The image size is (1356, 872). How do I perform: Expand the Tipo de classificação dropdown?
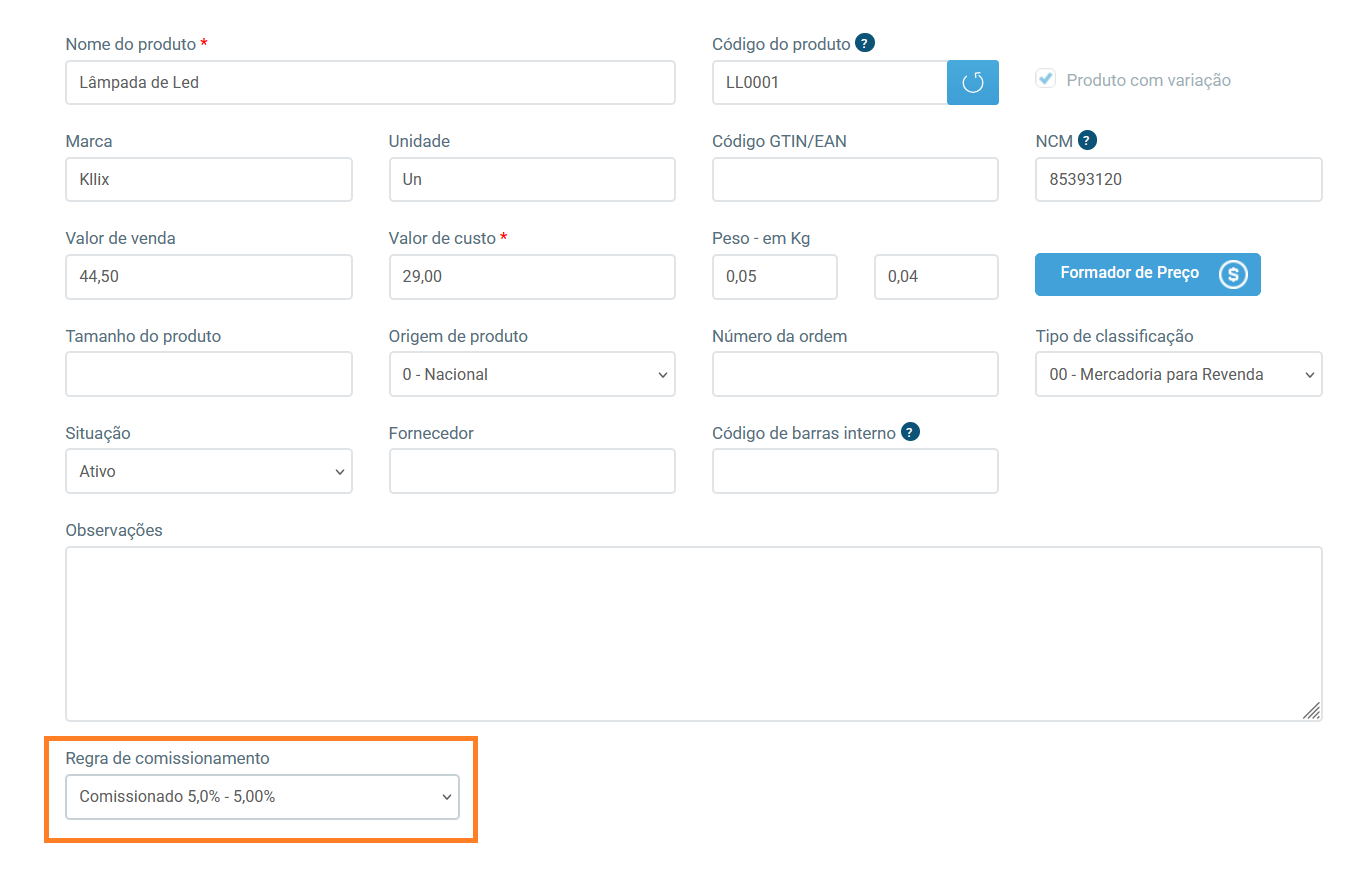coord(1178,374)
